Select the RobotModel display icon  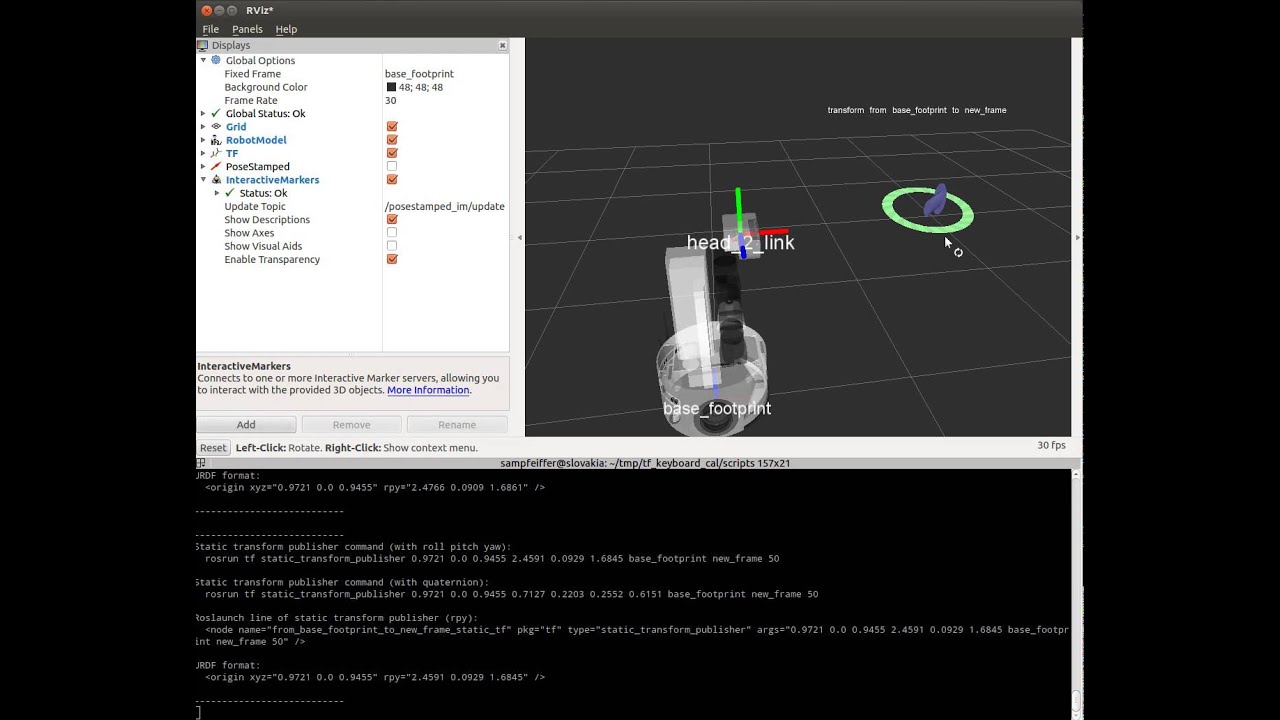tap(216, 140)
